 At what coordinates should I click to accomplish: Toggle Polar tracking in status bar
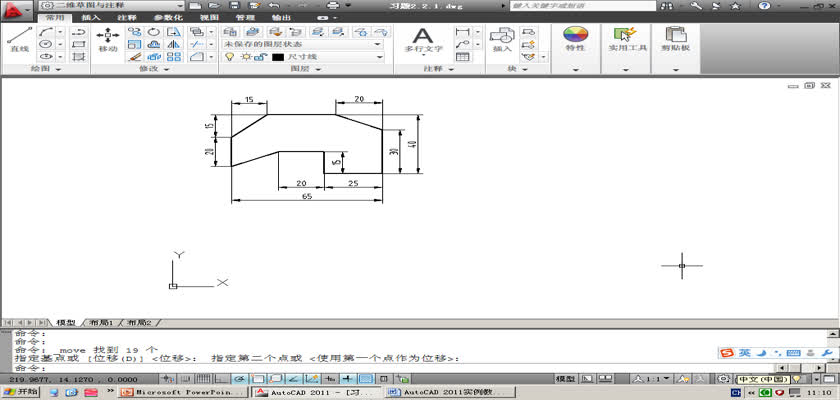coord(239,379)
